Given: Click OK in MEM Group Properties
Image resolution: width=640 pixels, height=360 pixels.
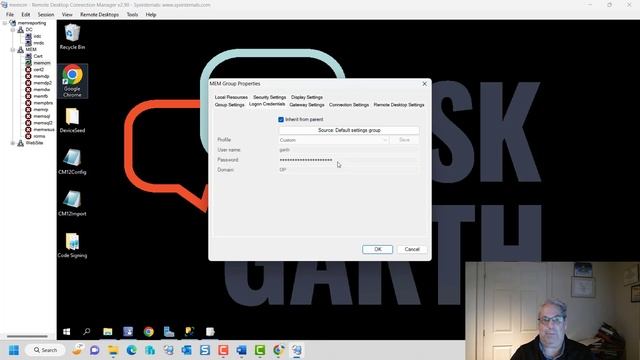Looking at the screenshot, I should click(x=378, y=249).
